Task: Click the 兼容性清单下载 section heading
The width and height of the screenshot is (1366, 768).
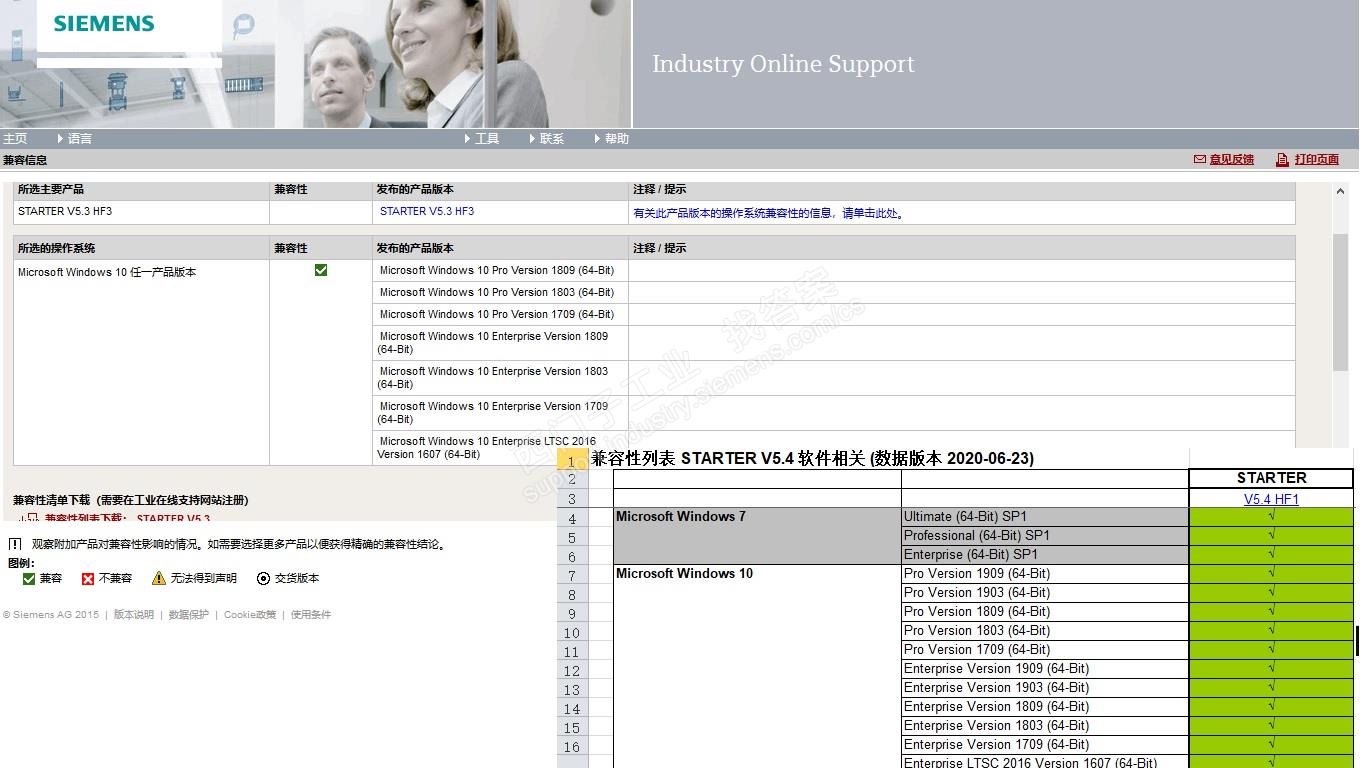Action: tap(131, 500)
